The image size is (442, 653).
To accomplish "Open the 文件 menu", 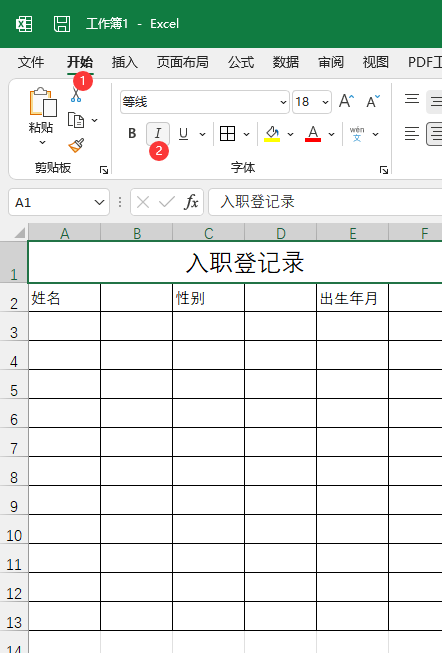I will coord(31,62).
